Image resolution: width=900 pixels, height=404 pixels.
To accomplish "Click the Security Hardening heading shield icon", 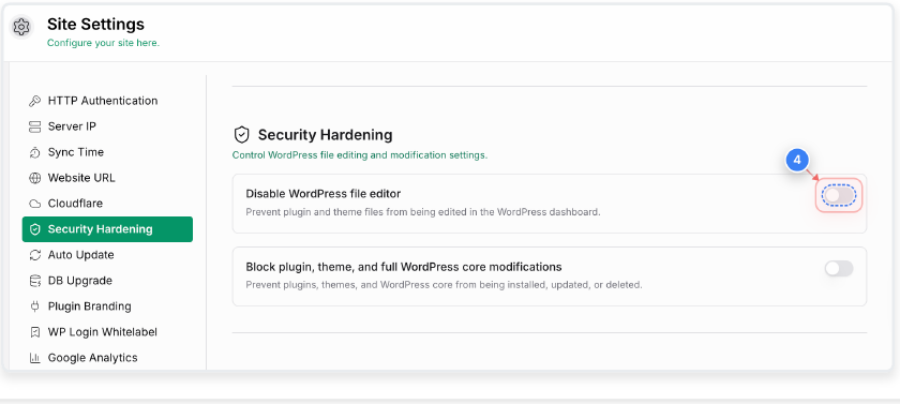I will (242, 135).
